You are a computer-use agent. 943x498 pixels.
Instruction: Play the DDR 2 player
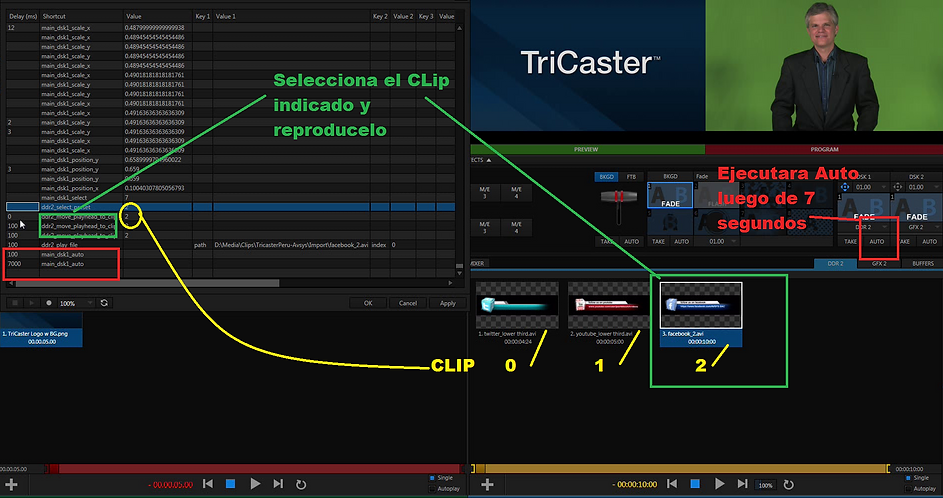pos(719,484)
